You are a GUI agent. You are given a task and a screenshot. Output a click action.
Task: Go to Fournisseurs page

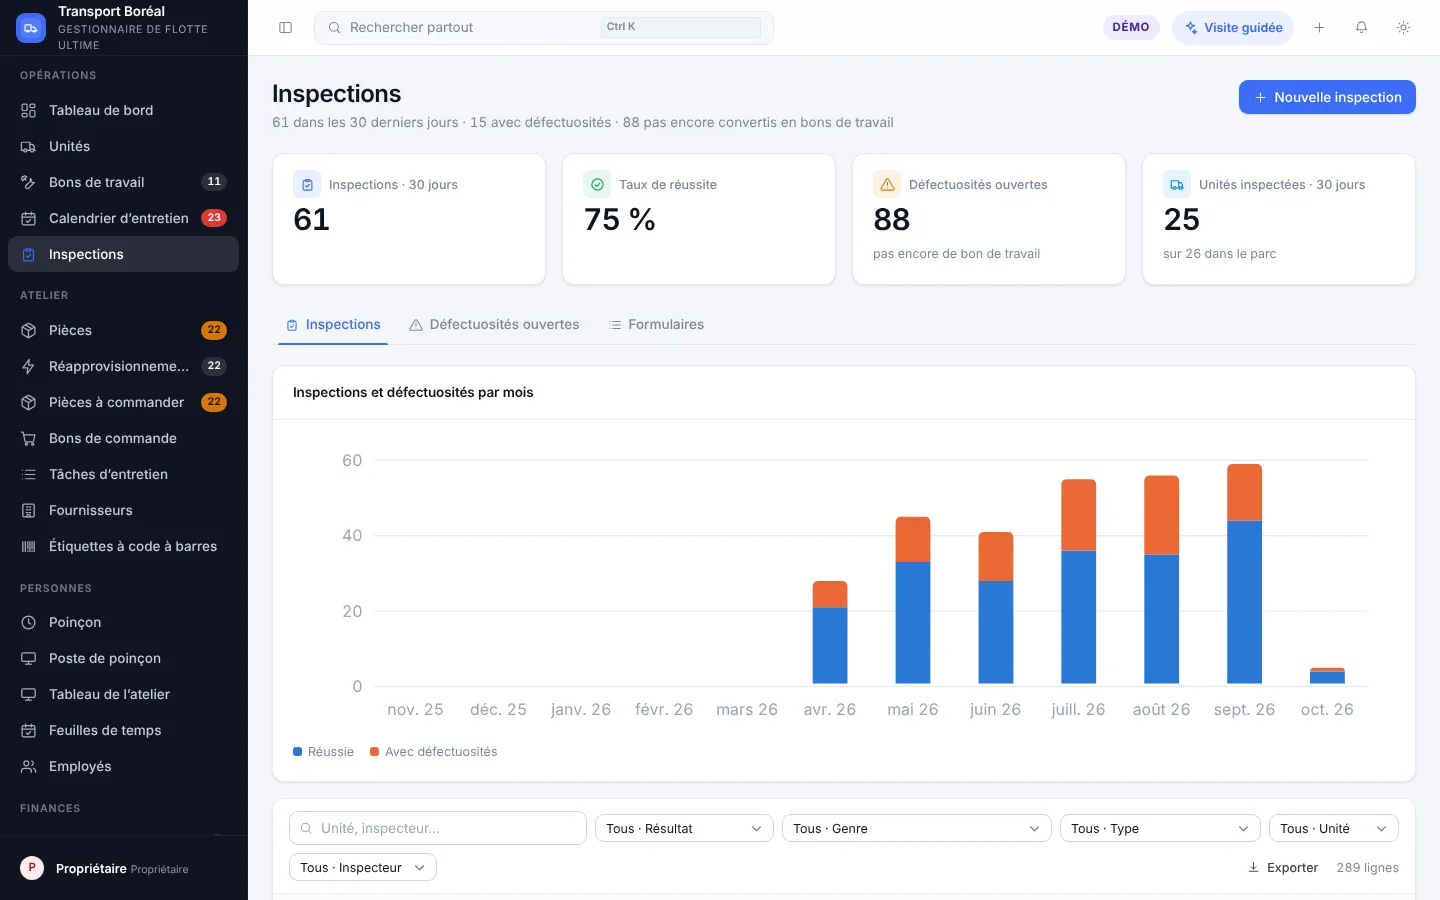coord(123,510)
